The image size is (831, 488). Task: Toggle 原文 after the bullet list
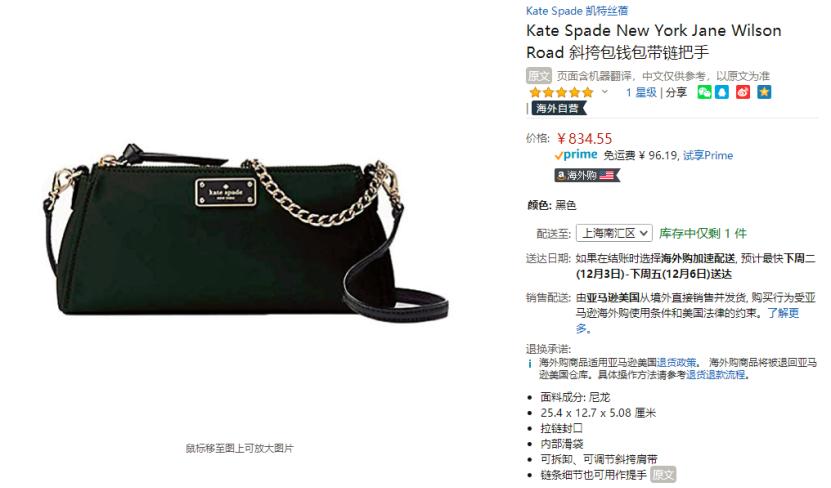click(663, 474)
